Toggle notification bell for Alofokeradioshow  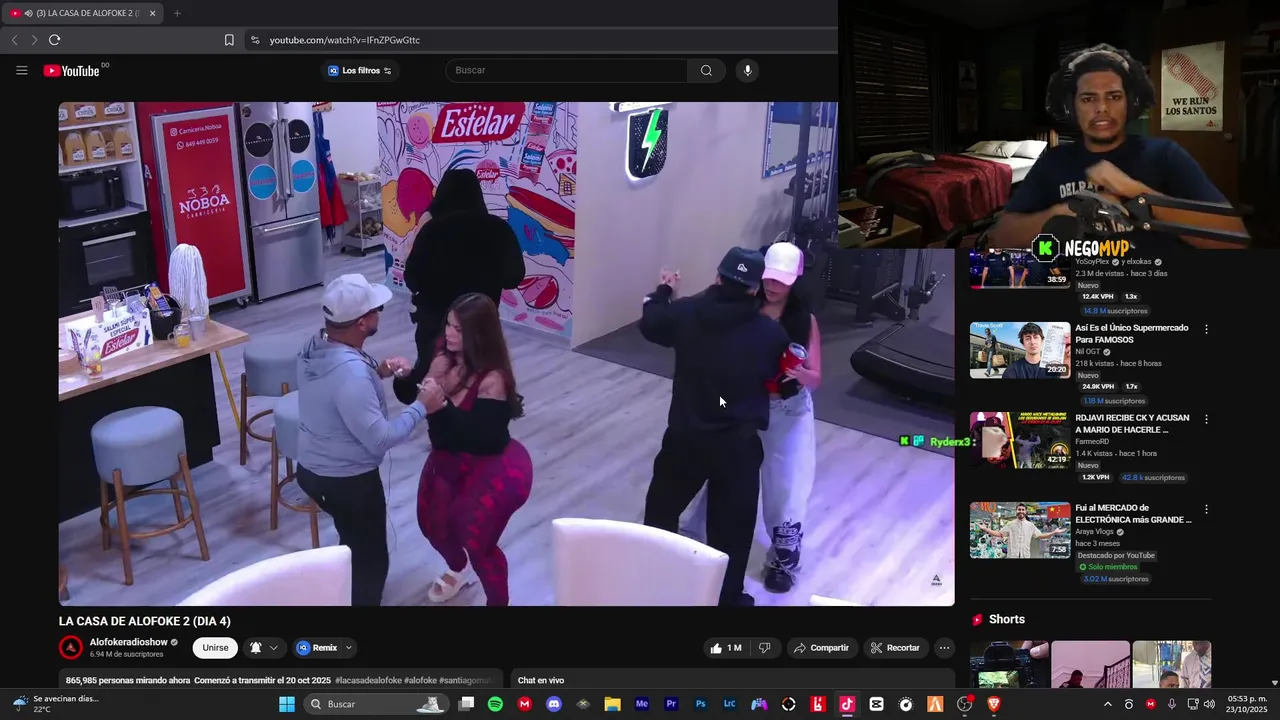tap(256, 648)
